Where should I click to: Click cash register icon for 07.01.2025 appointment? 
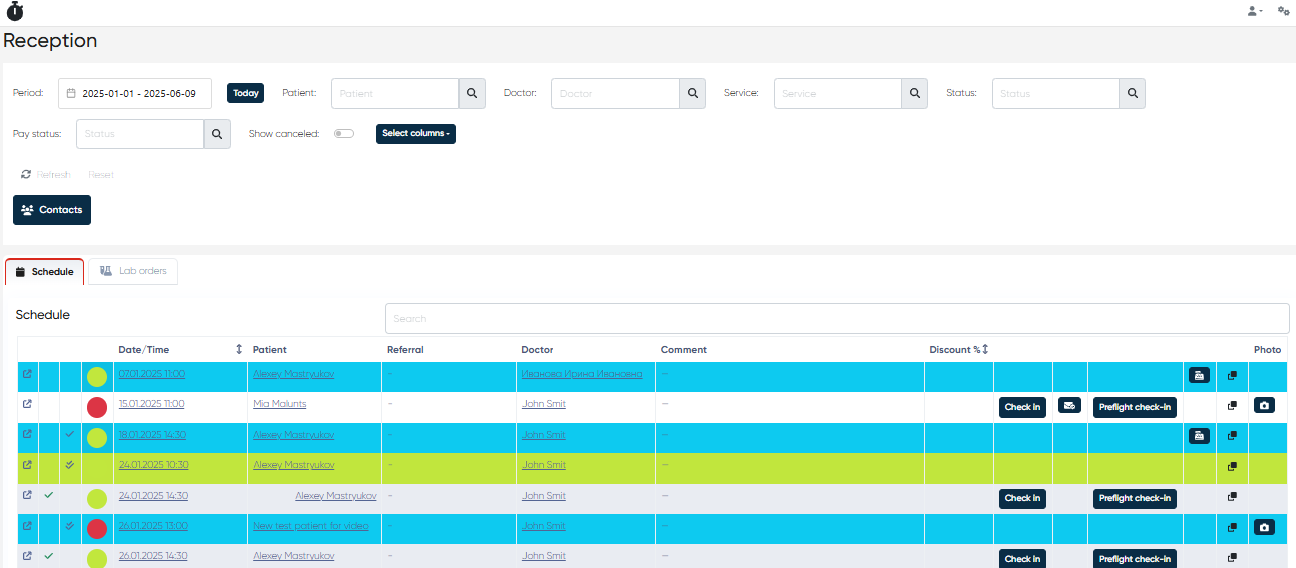pos(1199,376)
